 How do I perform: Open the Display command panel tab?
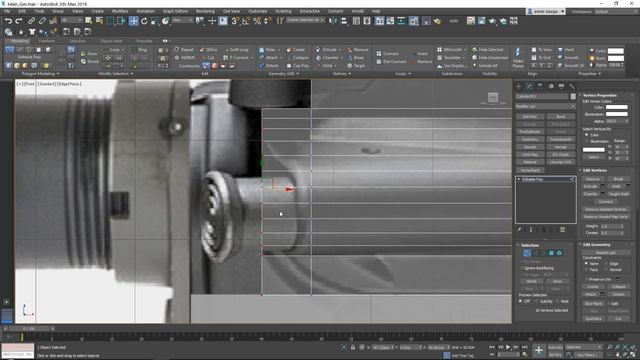tap(561, 86)
